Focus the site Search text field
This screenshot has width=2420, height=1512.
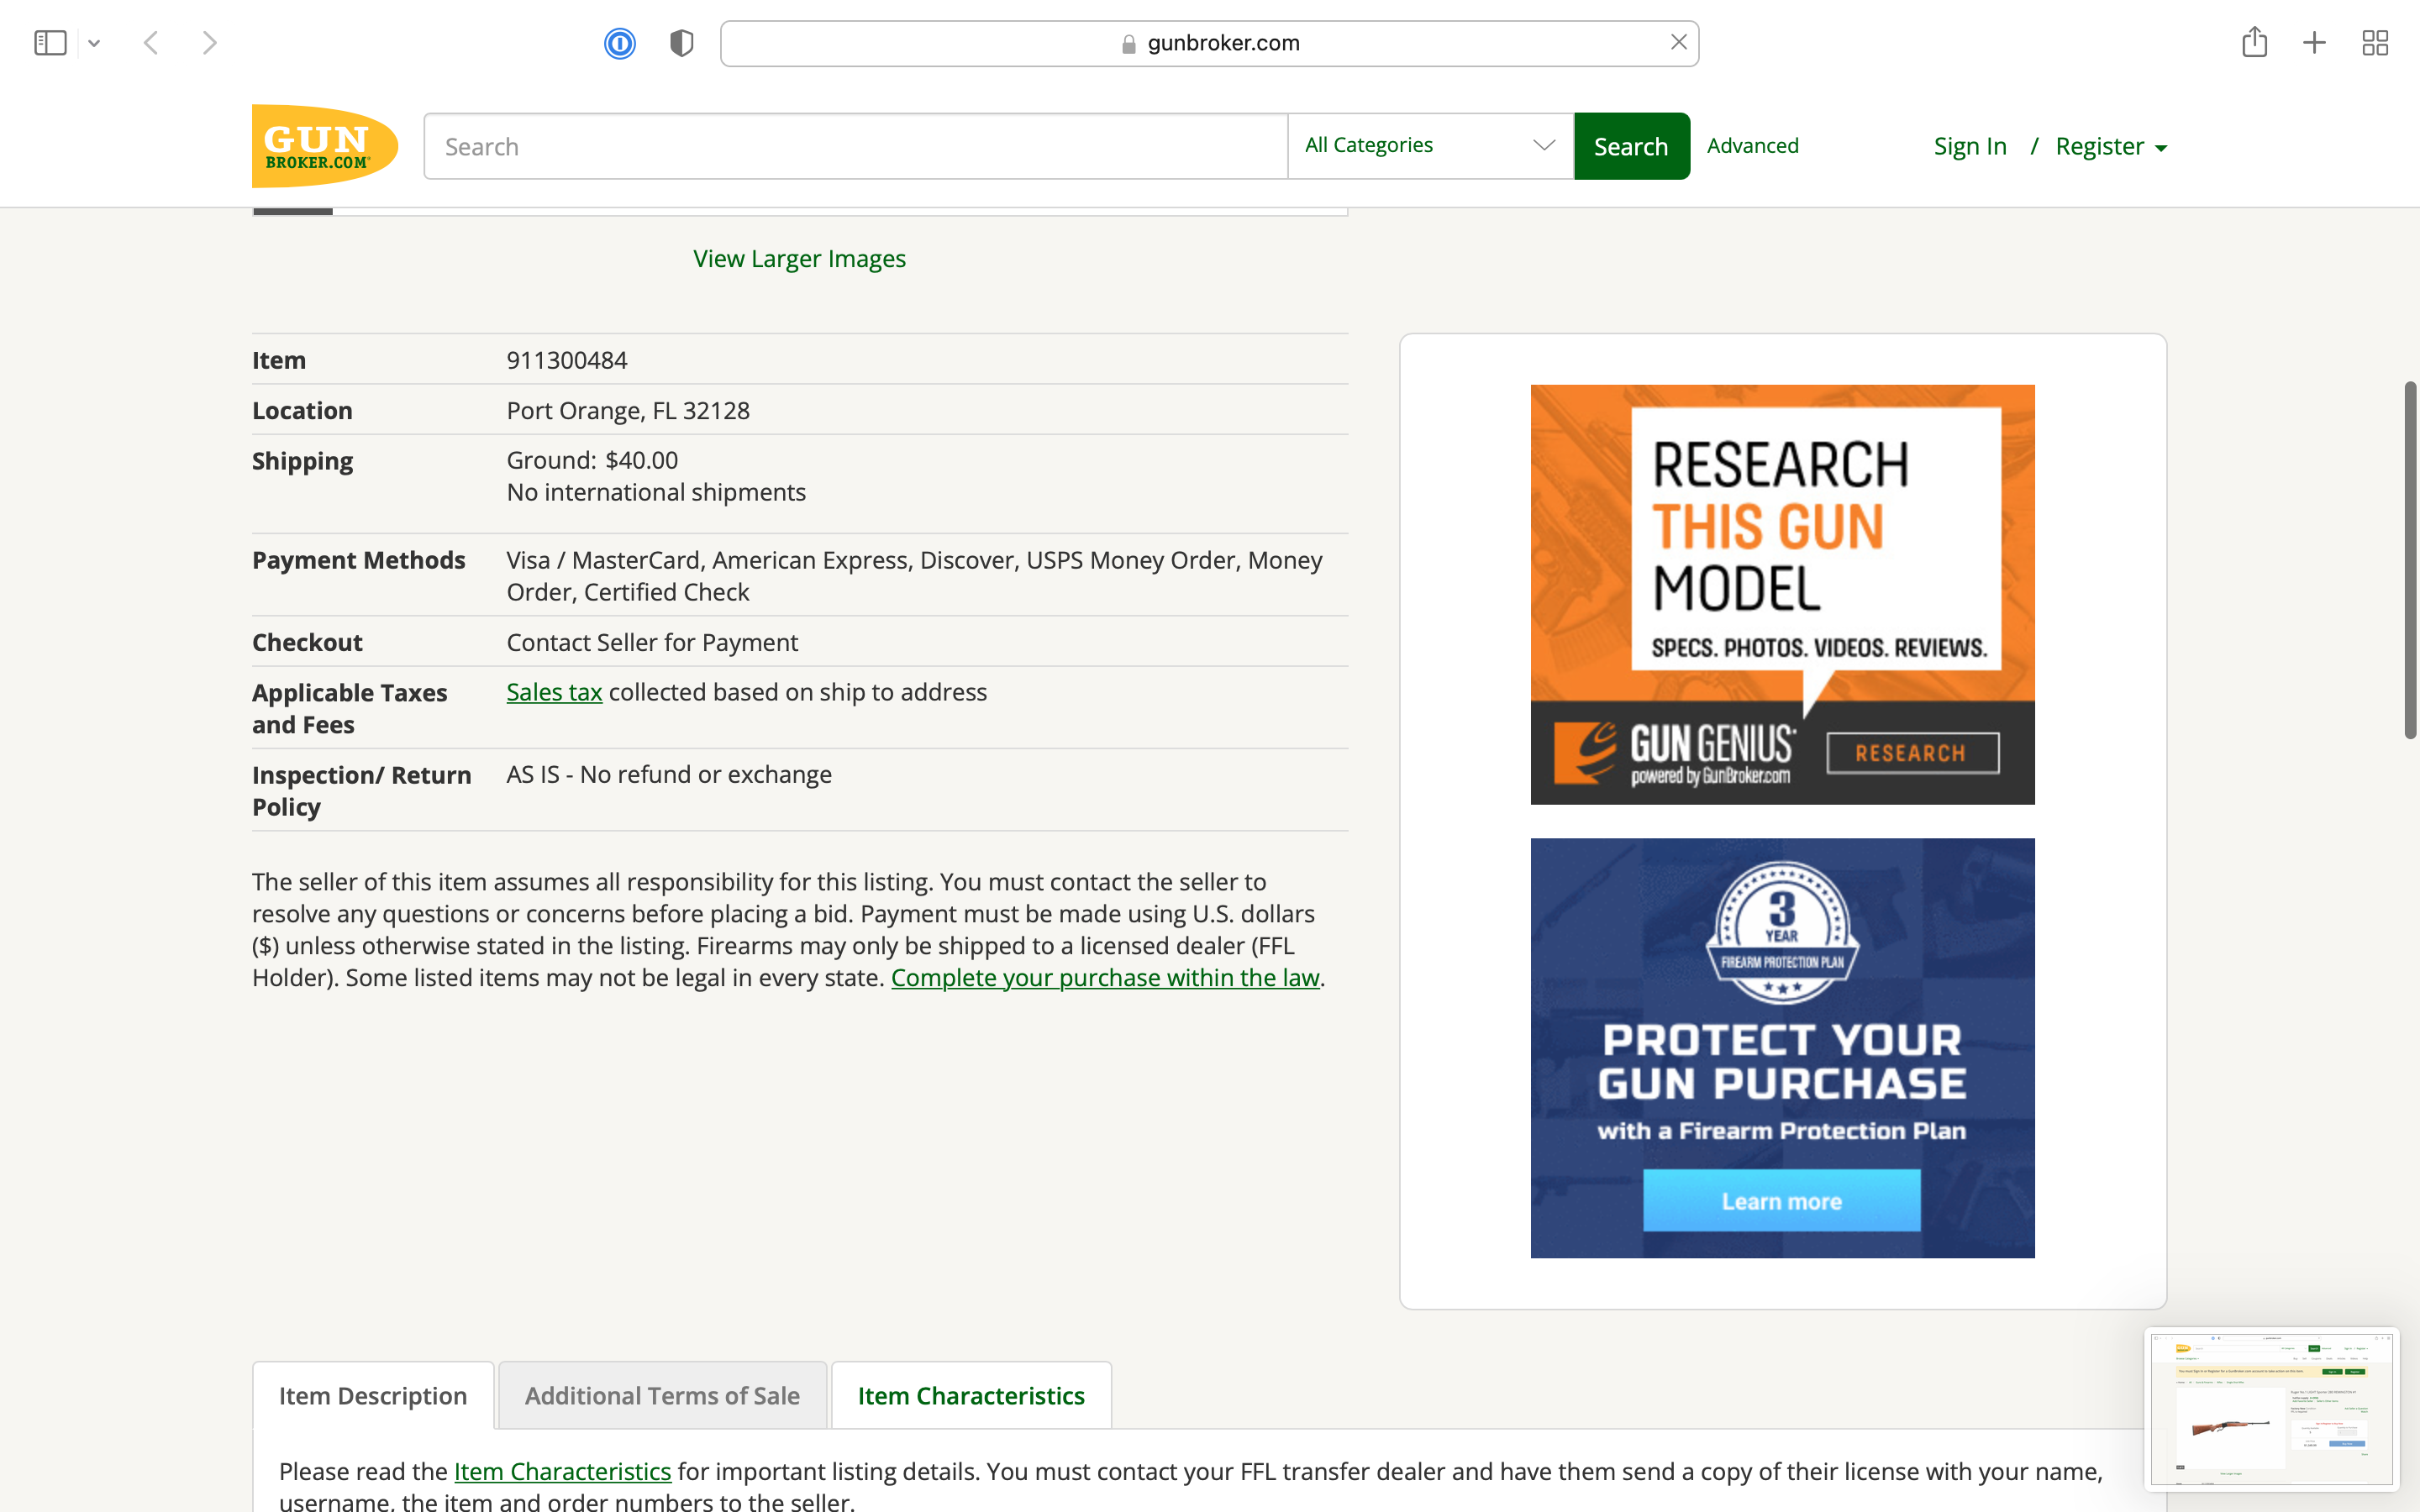point(856,146)
